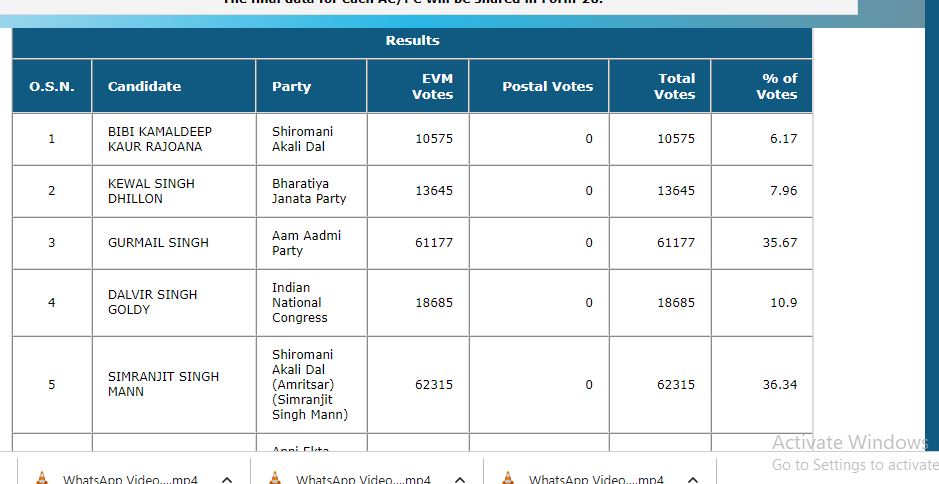The height and width of the screenshot is (484, 939).
Task: Click the Total Votes column header
Action: (675, 86)
